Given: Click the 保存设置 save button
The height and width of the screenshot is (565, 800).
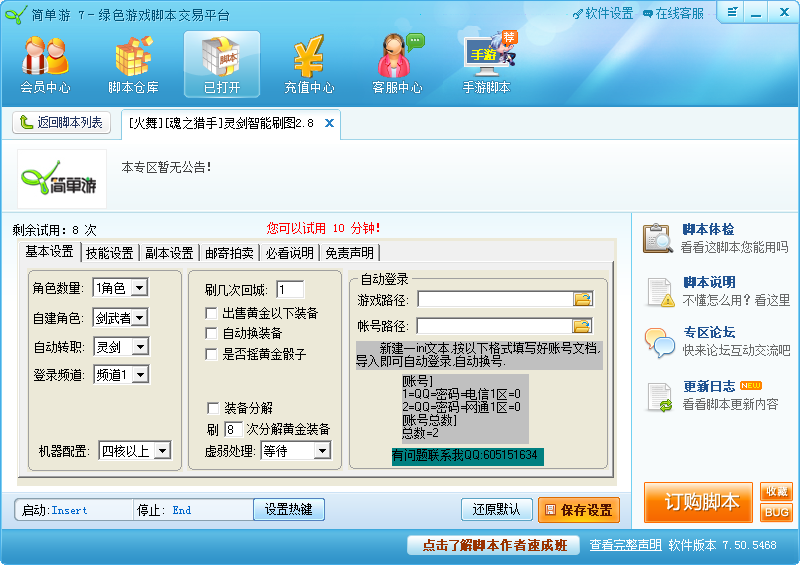Looking at the screenshot, I should 578,510.
